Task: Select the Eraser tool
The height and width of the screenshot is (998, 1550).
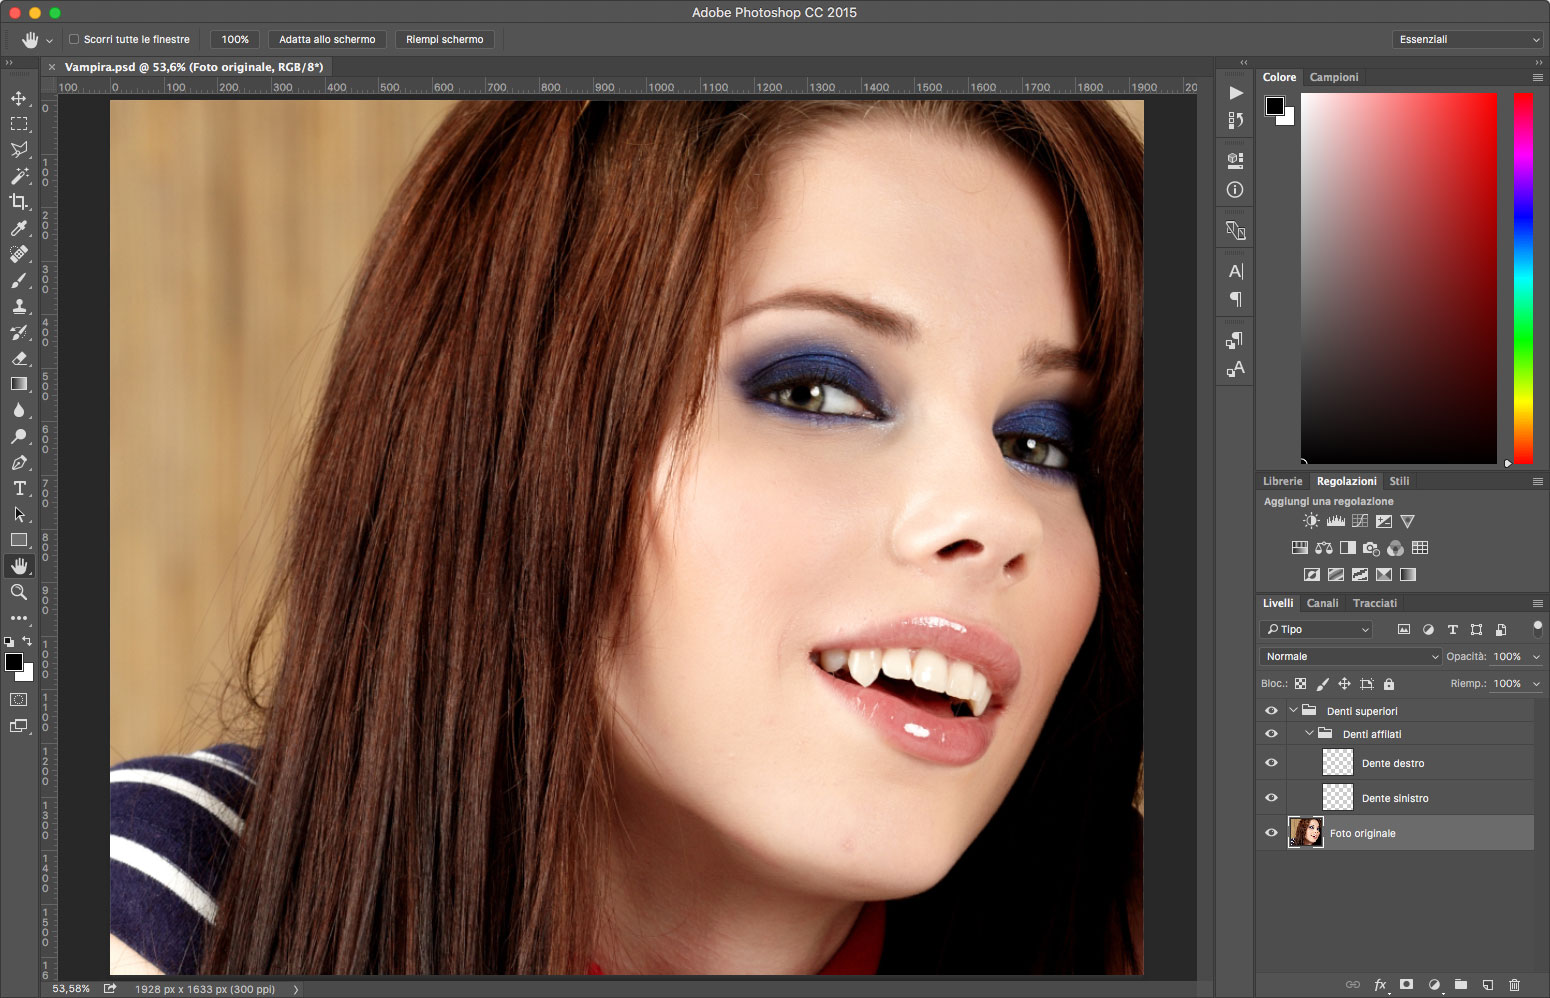Action: tap(19, 358)
